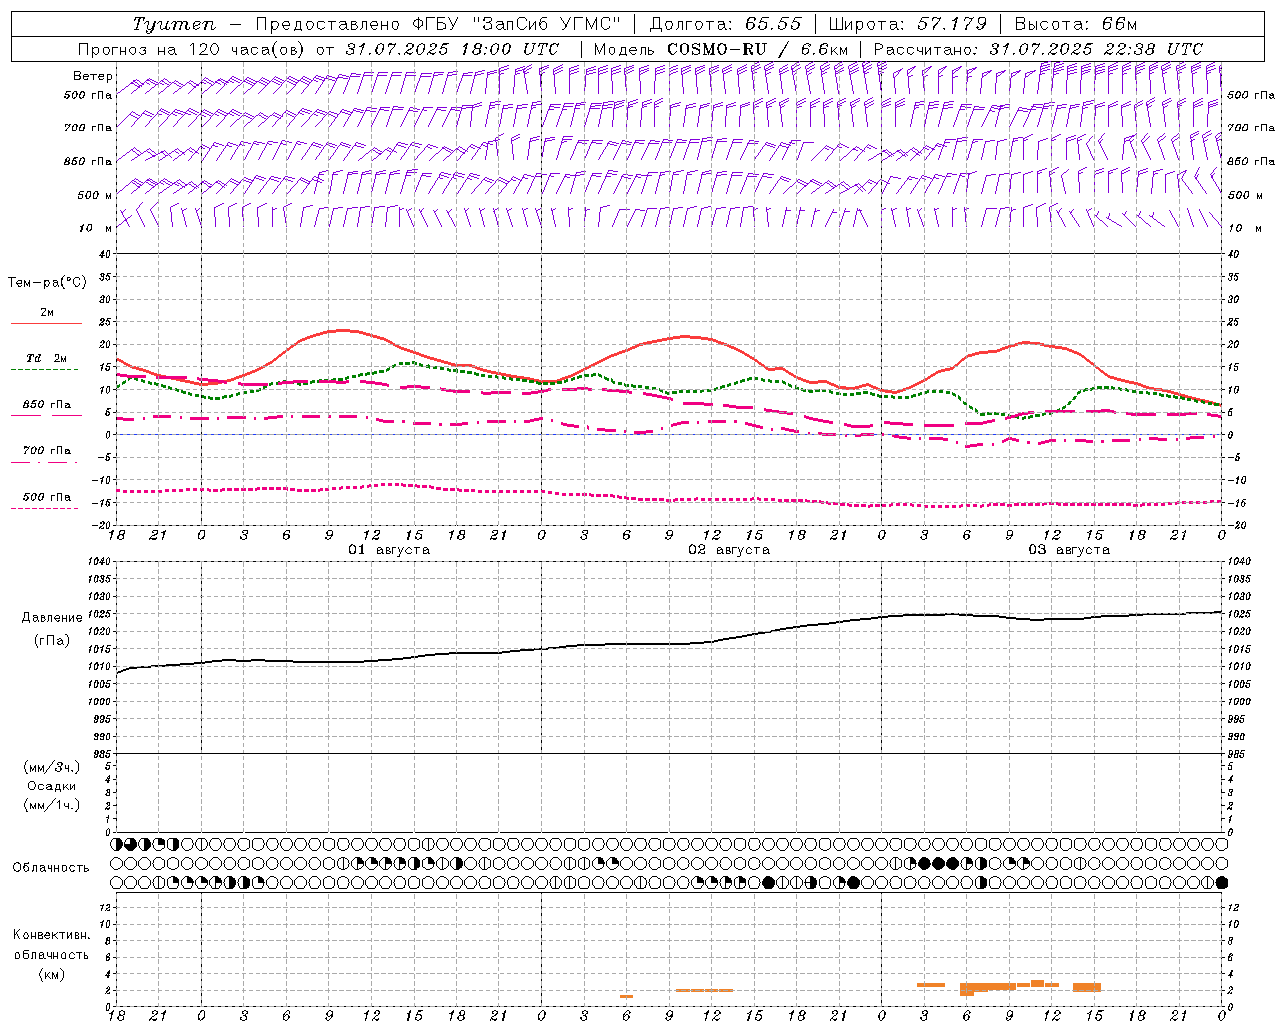Click the "01 августа" date label

389,550
